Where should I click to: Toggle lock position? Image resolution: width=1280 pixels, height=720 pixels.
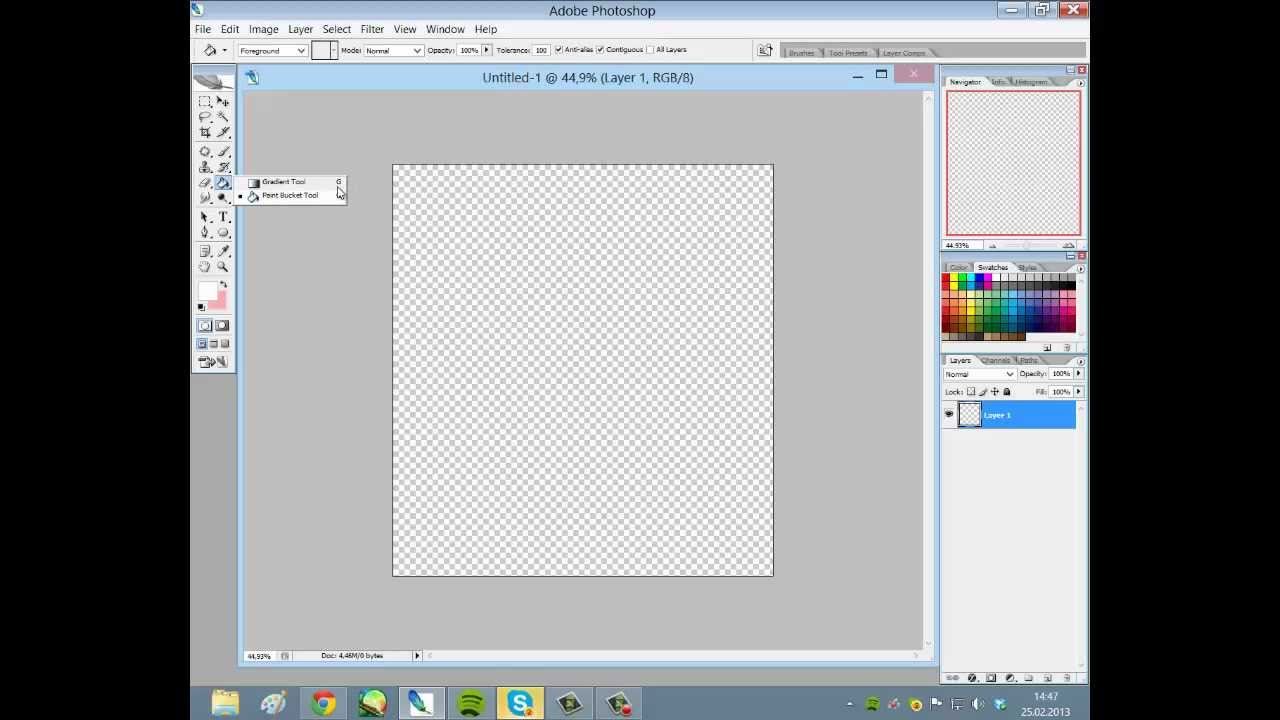995,392
